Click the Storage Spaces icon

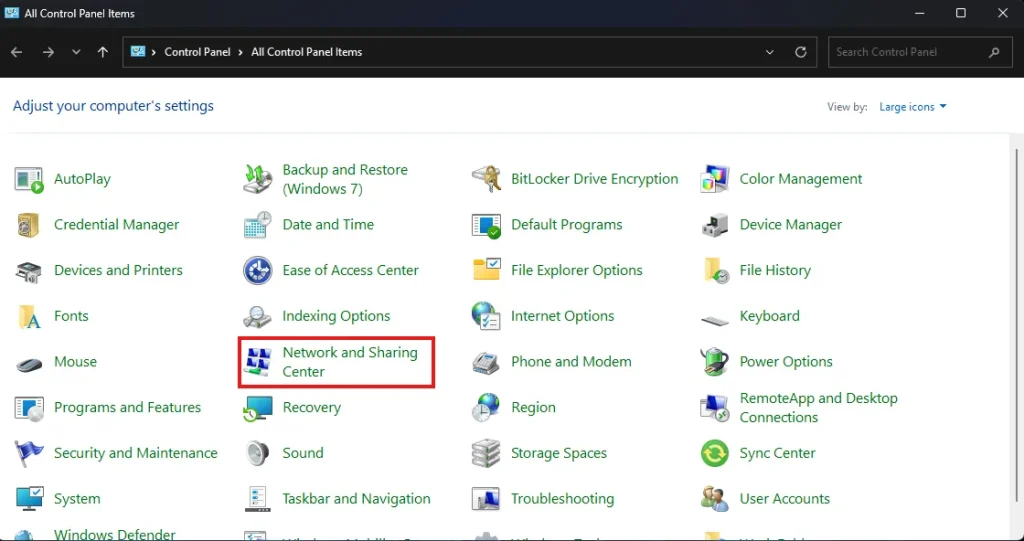(x=486, y=453)
